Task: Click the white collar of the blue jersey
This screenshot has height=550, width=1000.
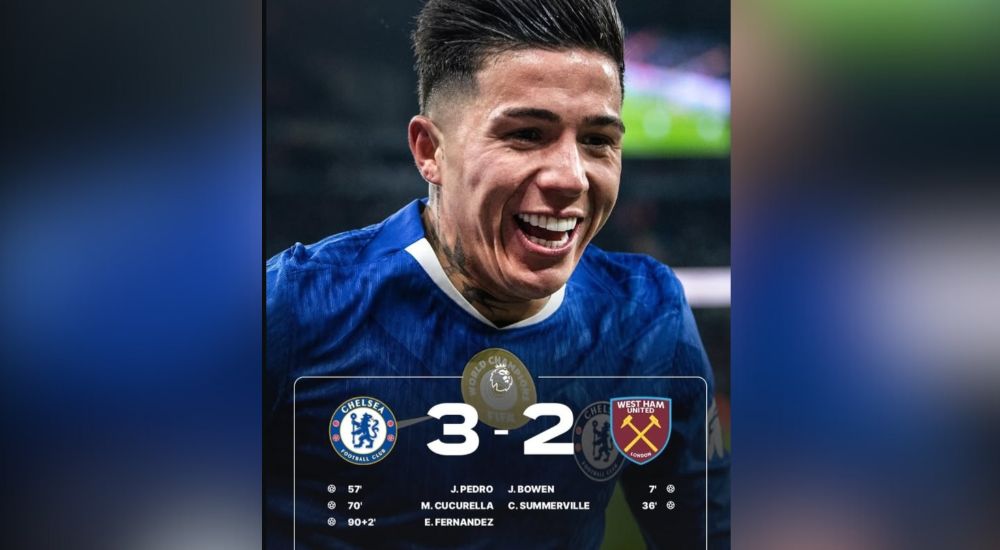Action: click(x=485, y=287)
